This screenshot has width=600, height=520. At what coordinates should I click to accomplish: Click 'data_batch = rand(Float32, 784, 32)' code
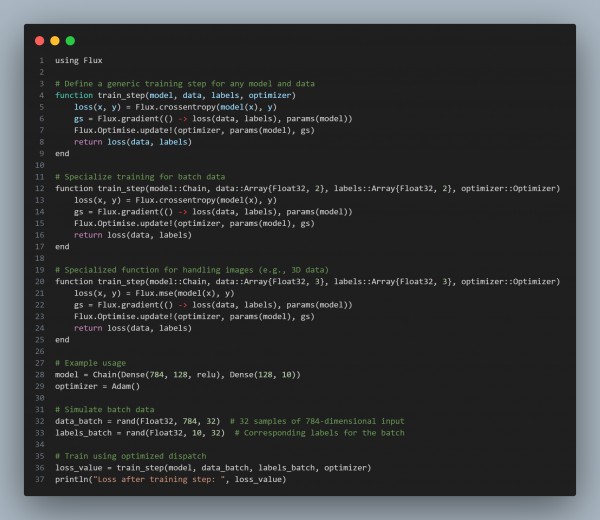(138, 421)
